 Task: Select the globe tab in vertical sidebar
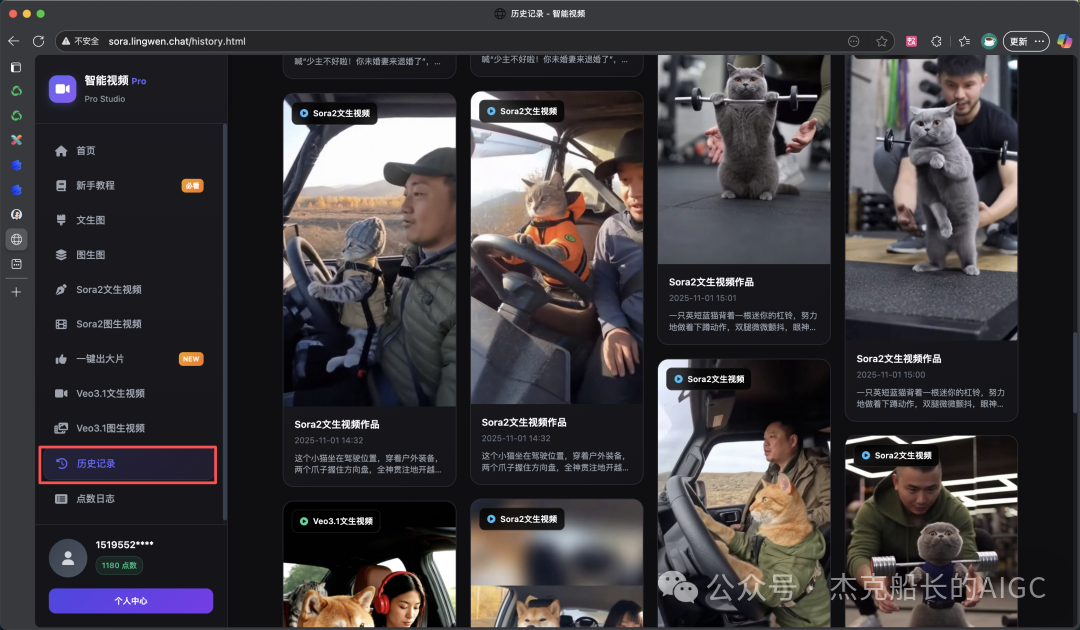coord(17,240)
